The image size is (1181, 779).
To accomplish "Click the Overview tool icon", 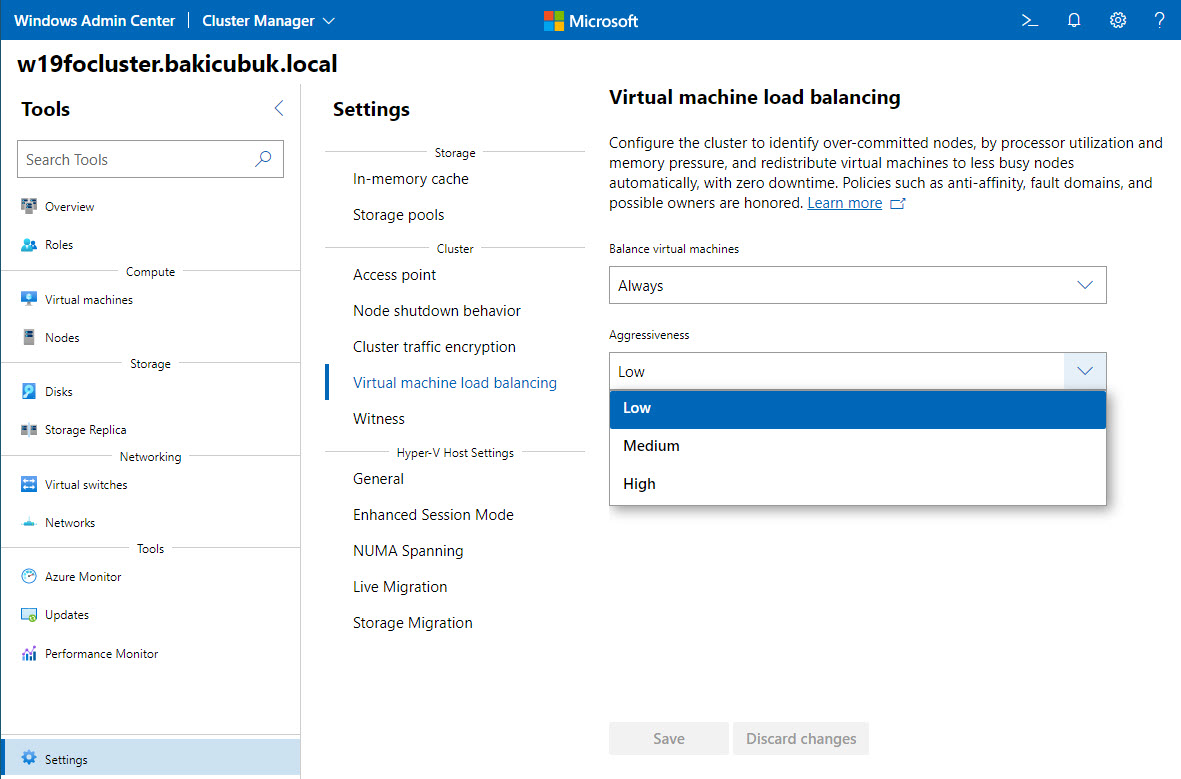I will (x=29, y=206).
